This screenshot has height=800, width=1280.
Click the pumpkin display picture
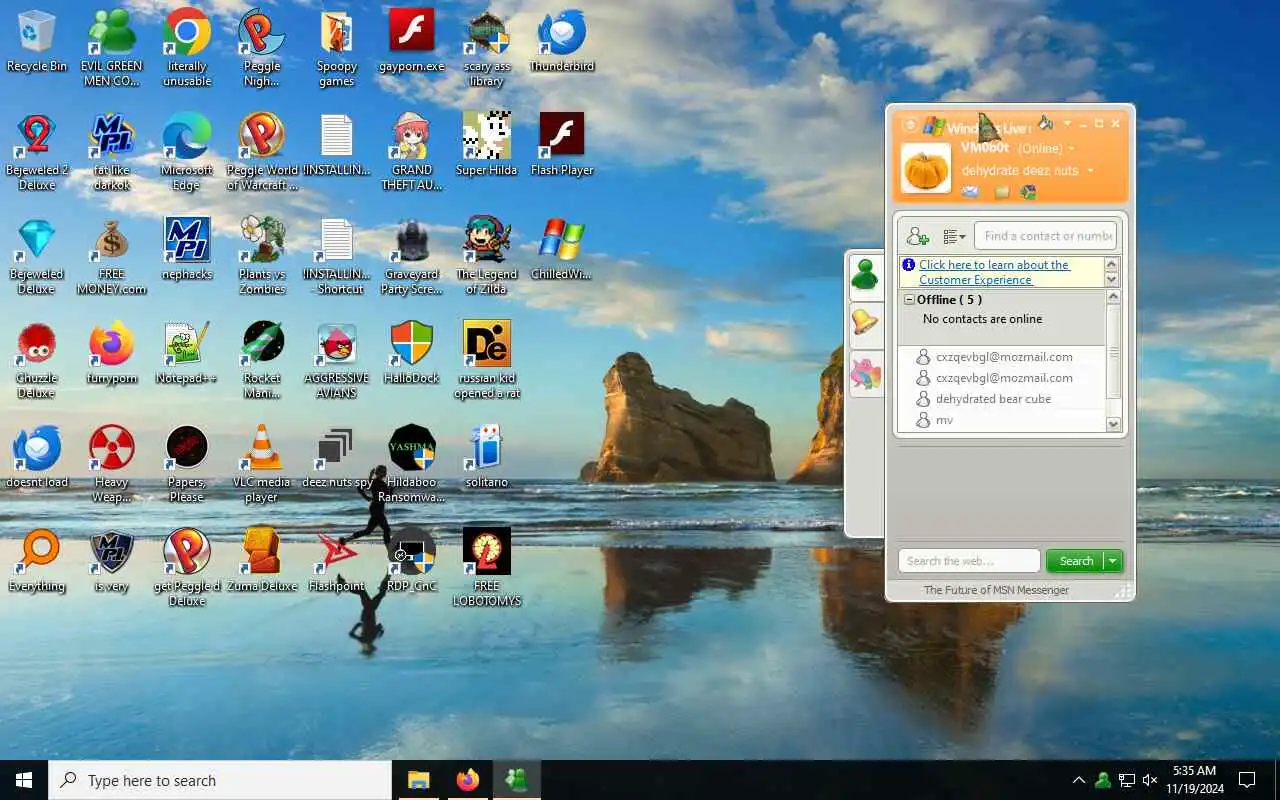coord(926,168)
